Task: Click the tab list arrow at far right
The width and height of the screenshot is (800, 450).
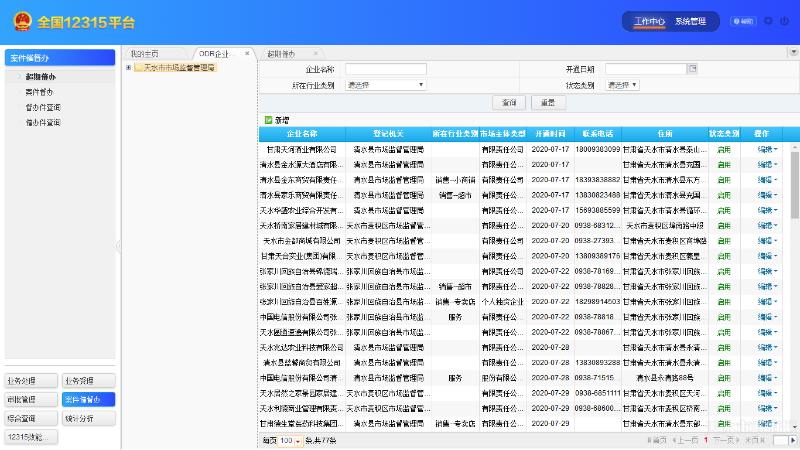Action: point(791,53)
